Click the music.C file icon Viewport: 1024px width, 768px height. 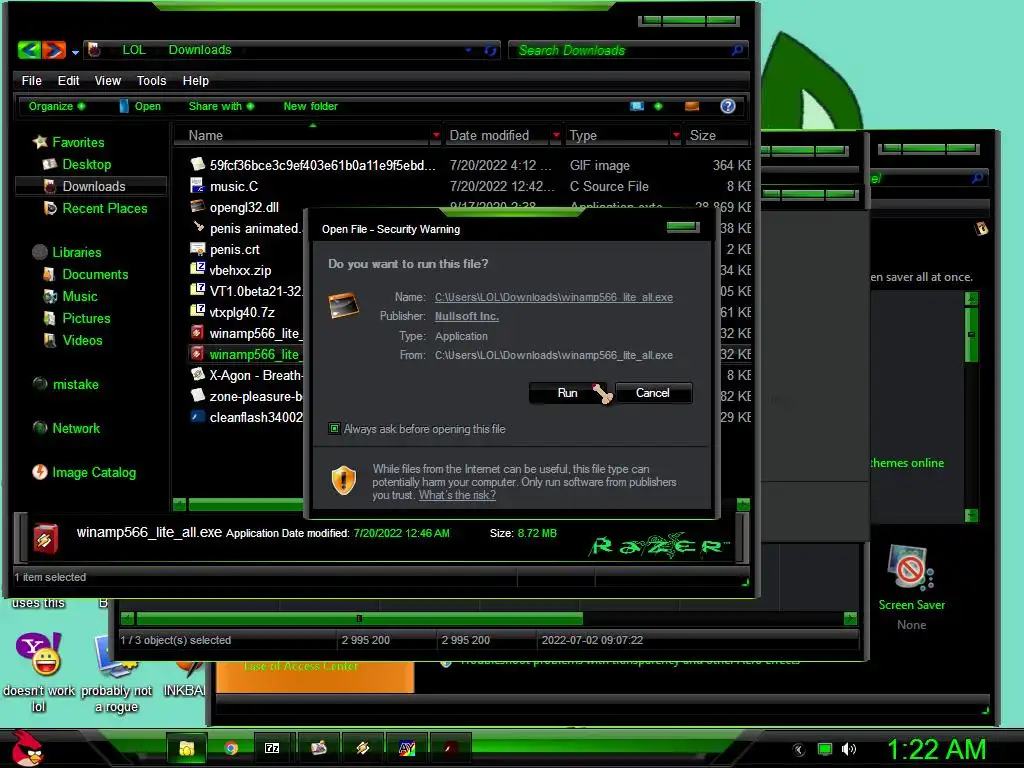(197, 185)
